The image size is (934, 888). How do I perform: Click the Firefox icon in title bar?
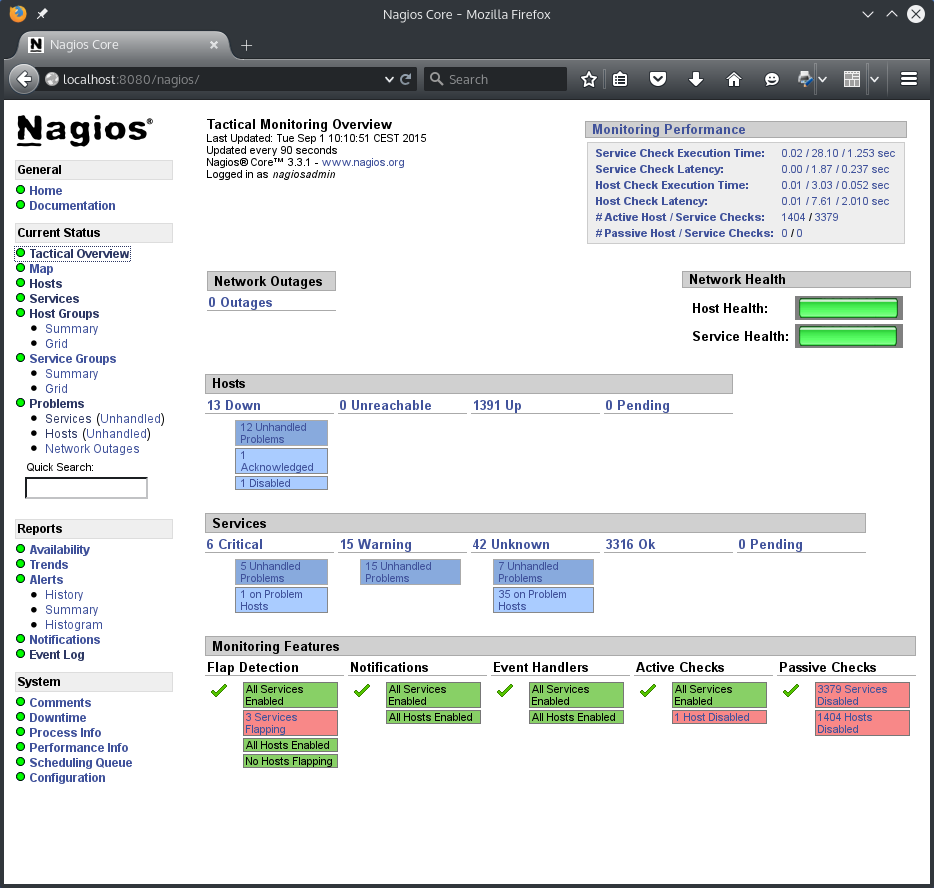(18, 13)
